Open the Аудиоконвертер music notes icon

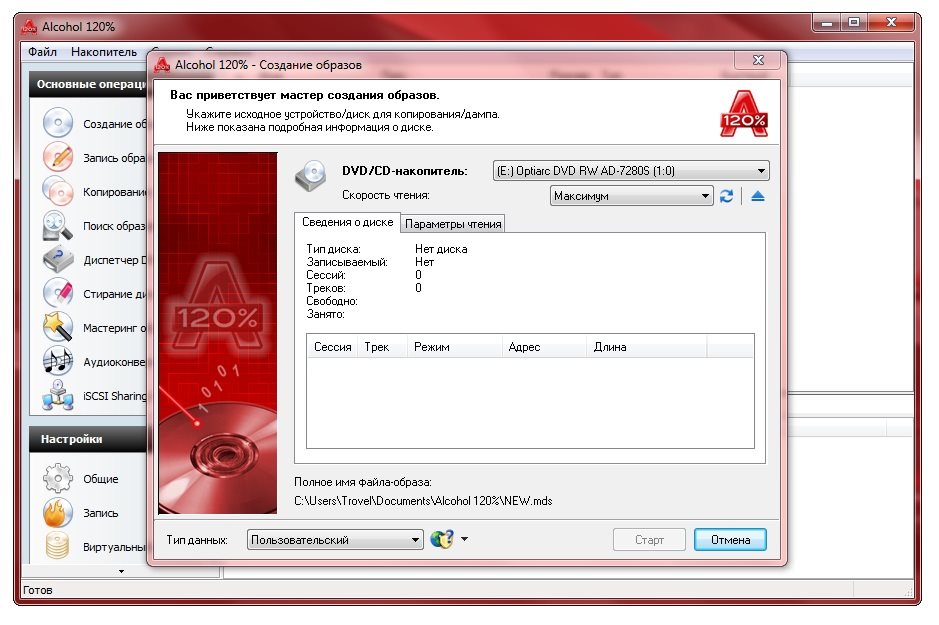57,362
